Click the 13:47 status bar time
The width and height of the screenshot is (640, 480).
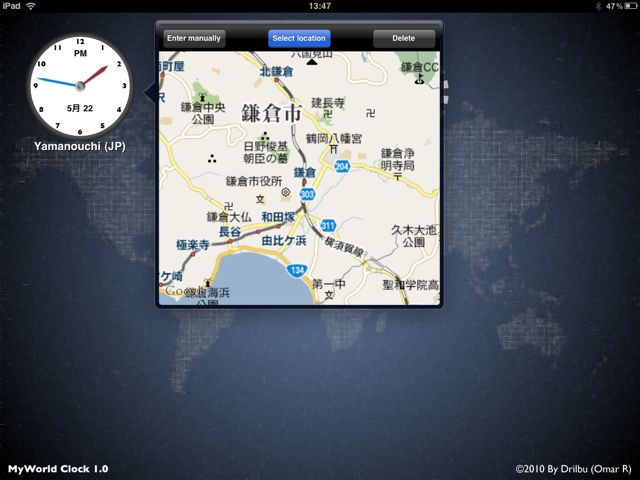pyautogui.click(x=320, y=6)
